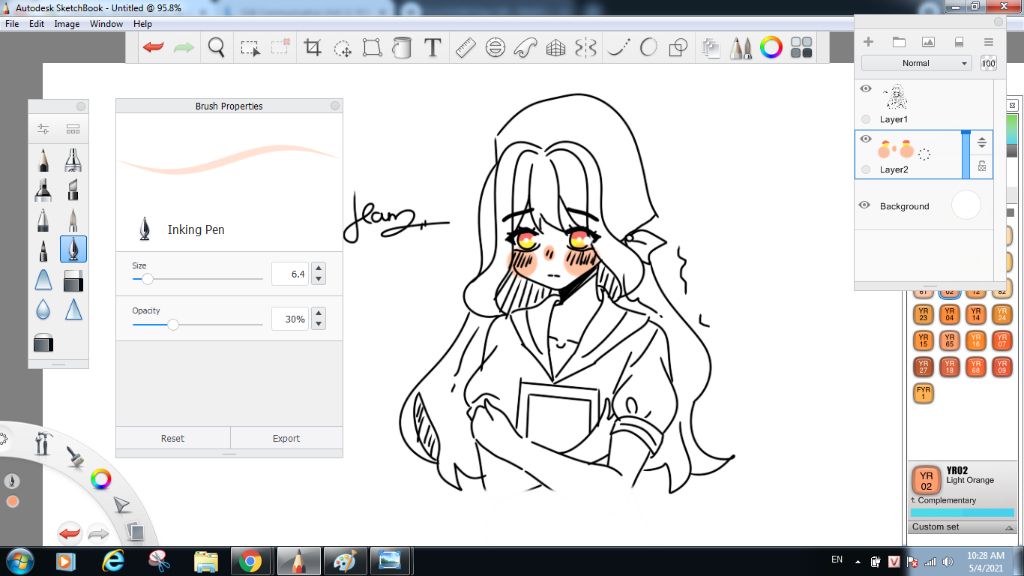1024x576 pixels.
Task: Add image layer in Layer Editor
Action: (928, 42)
